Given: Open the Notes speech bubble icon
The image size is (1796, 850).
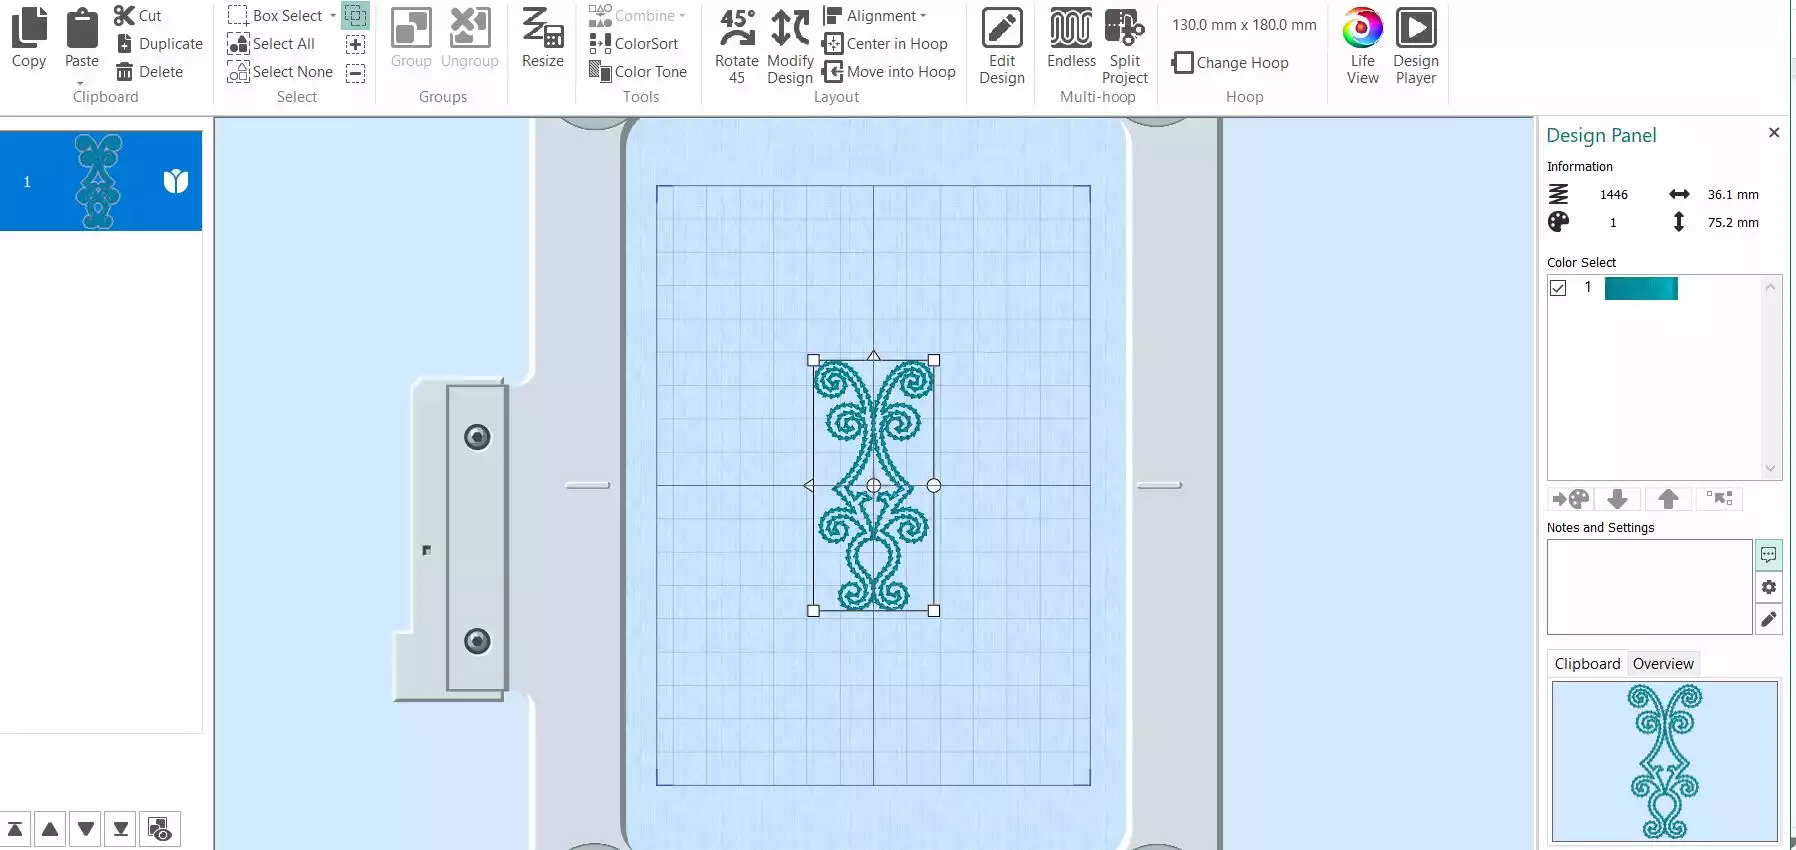Looking at the screenshot, I should pyautogui.click(x=1769, y=554).
